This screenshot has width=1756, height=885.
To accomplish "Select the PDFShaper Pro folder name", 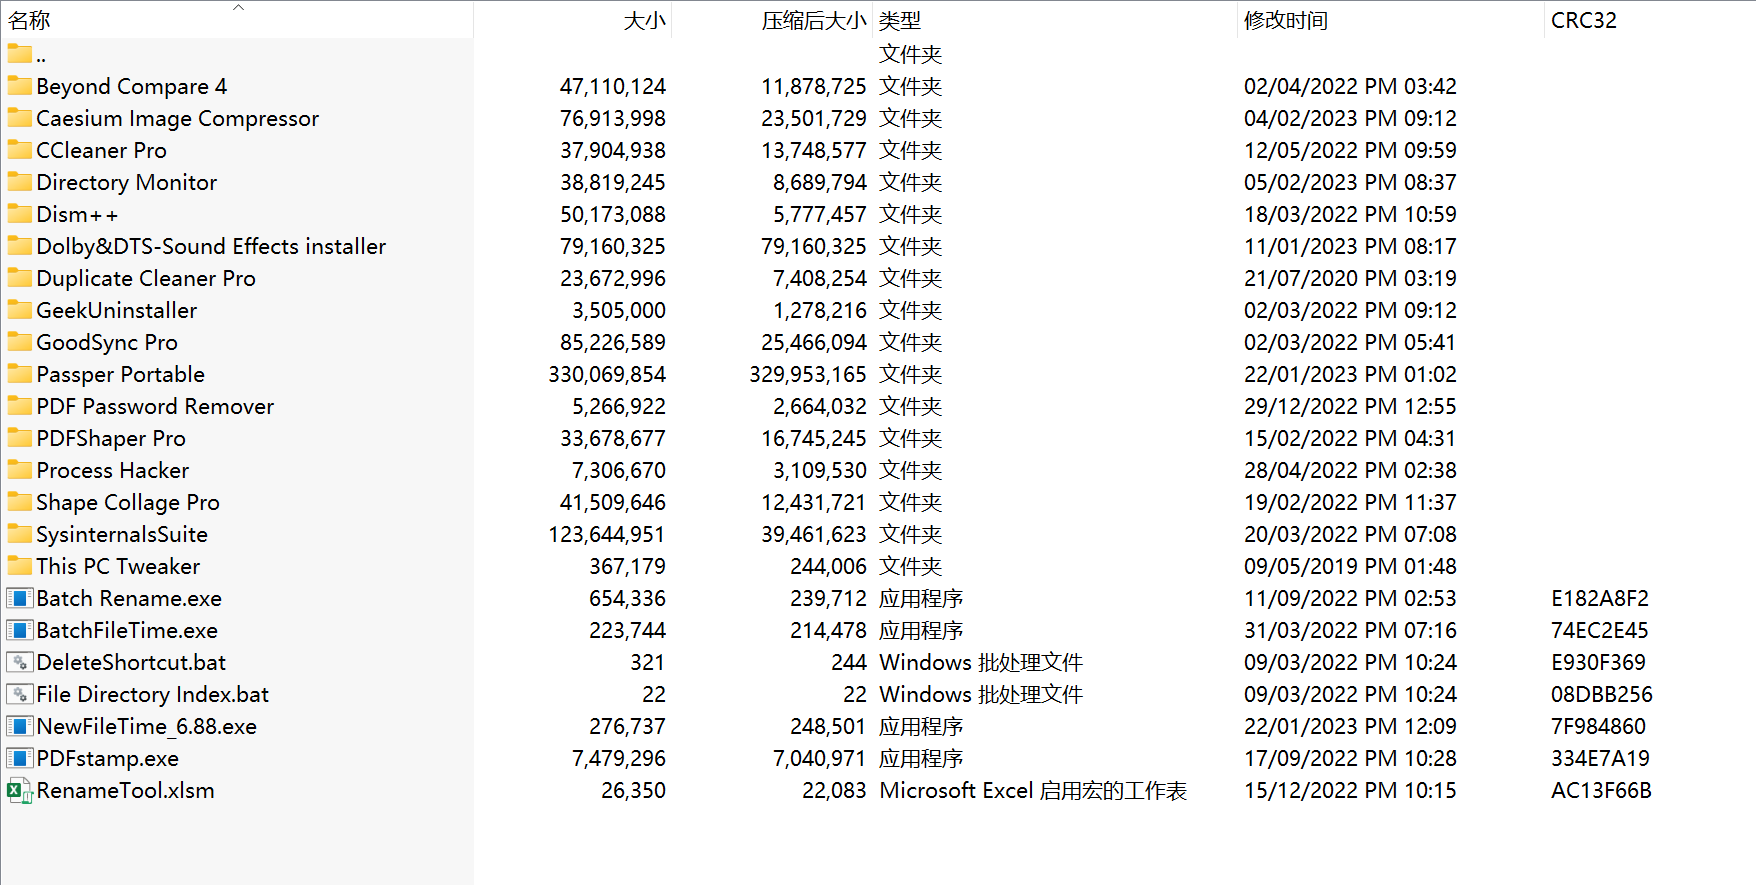I will [x=111, y=439].
